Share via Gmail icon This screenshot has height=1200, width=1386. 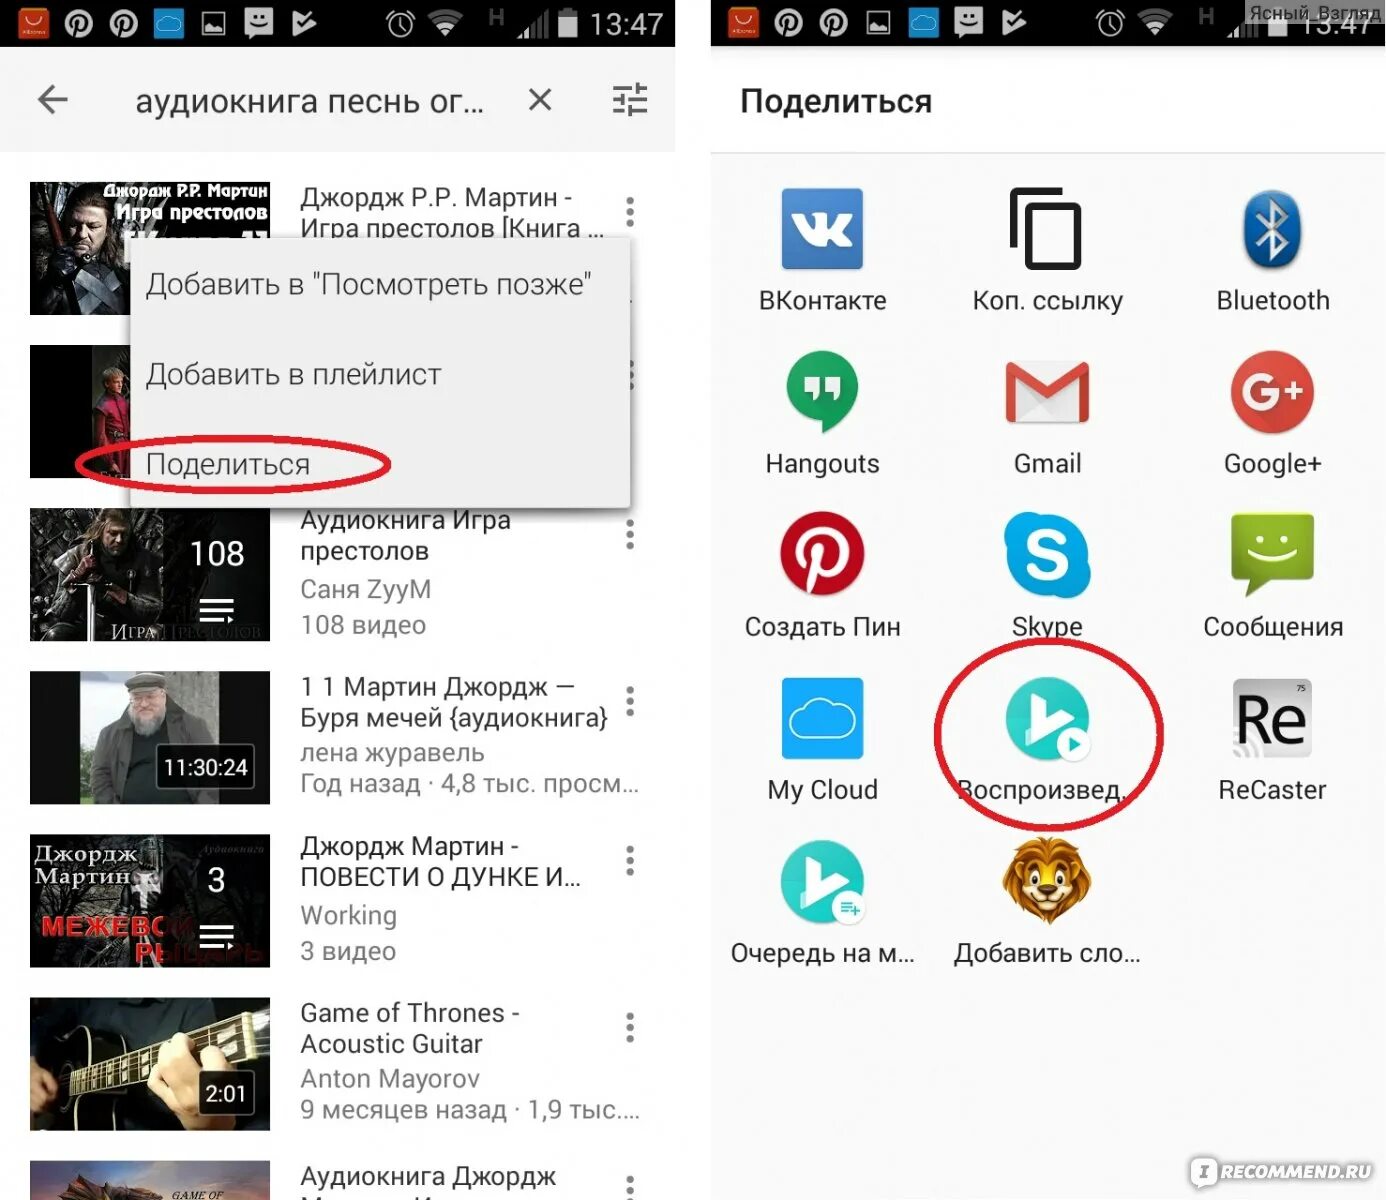coord(1047,392)
